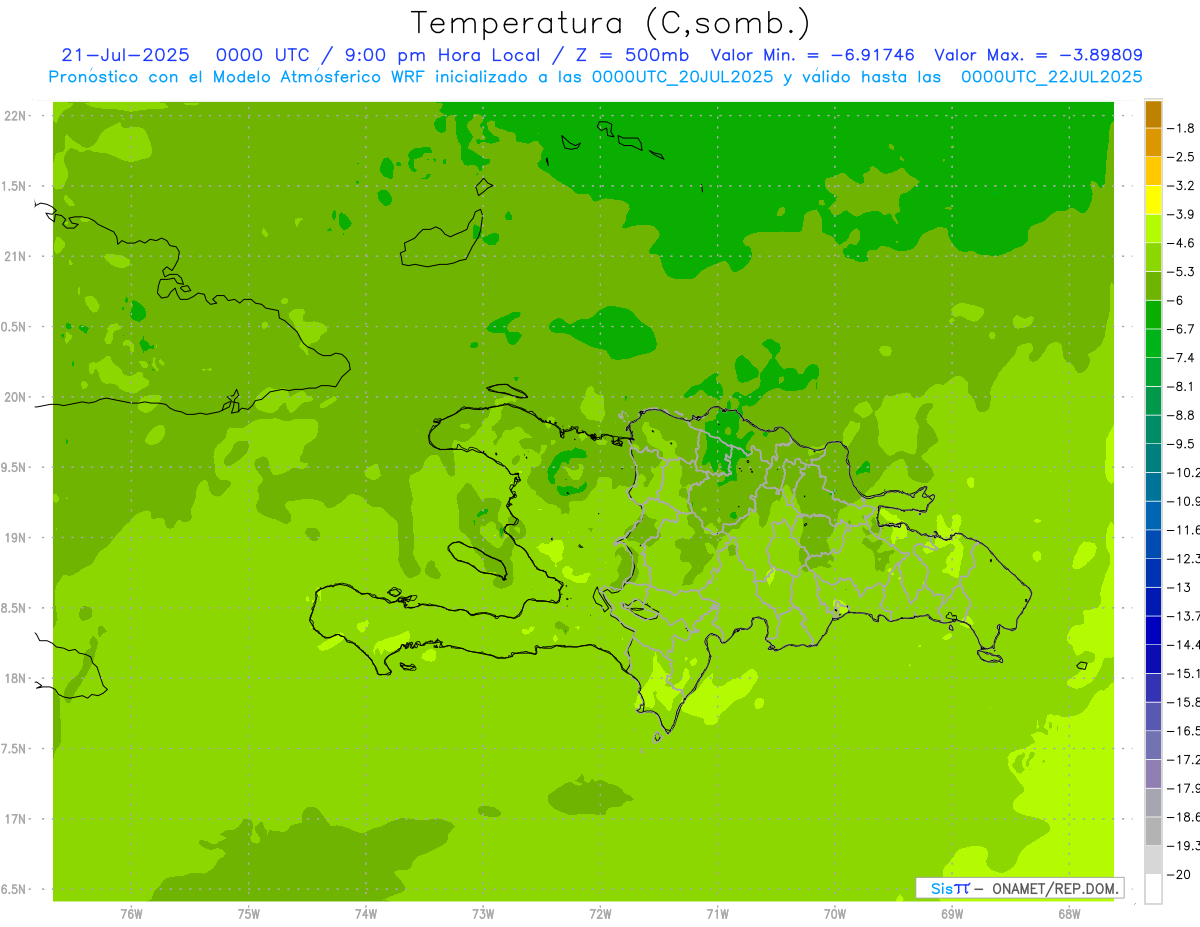Click the '17N' latitude label
The width and height of the screenshot is (1200, 927).
click(17, 819)
